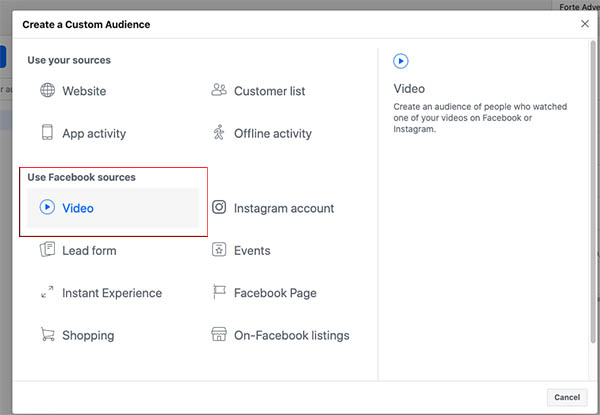The width and height of the screenshot is (600, 415).
Task: Close the Create a Custom Audience dialog
Action: [585, 24]
